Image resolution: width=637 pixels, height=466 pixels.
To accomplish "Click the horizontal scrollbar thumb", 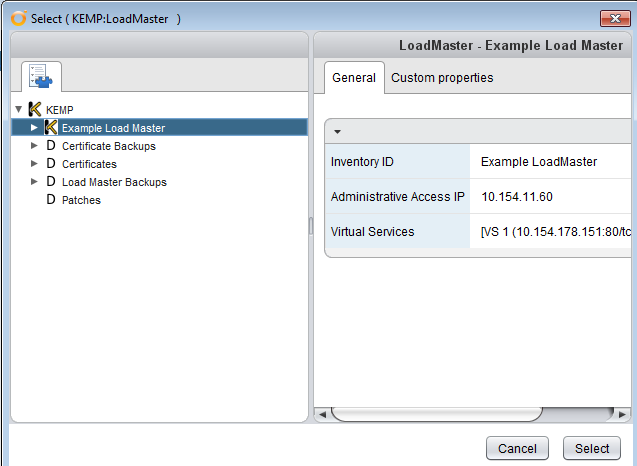I will [437, 414].
